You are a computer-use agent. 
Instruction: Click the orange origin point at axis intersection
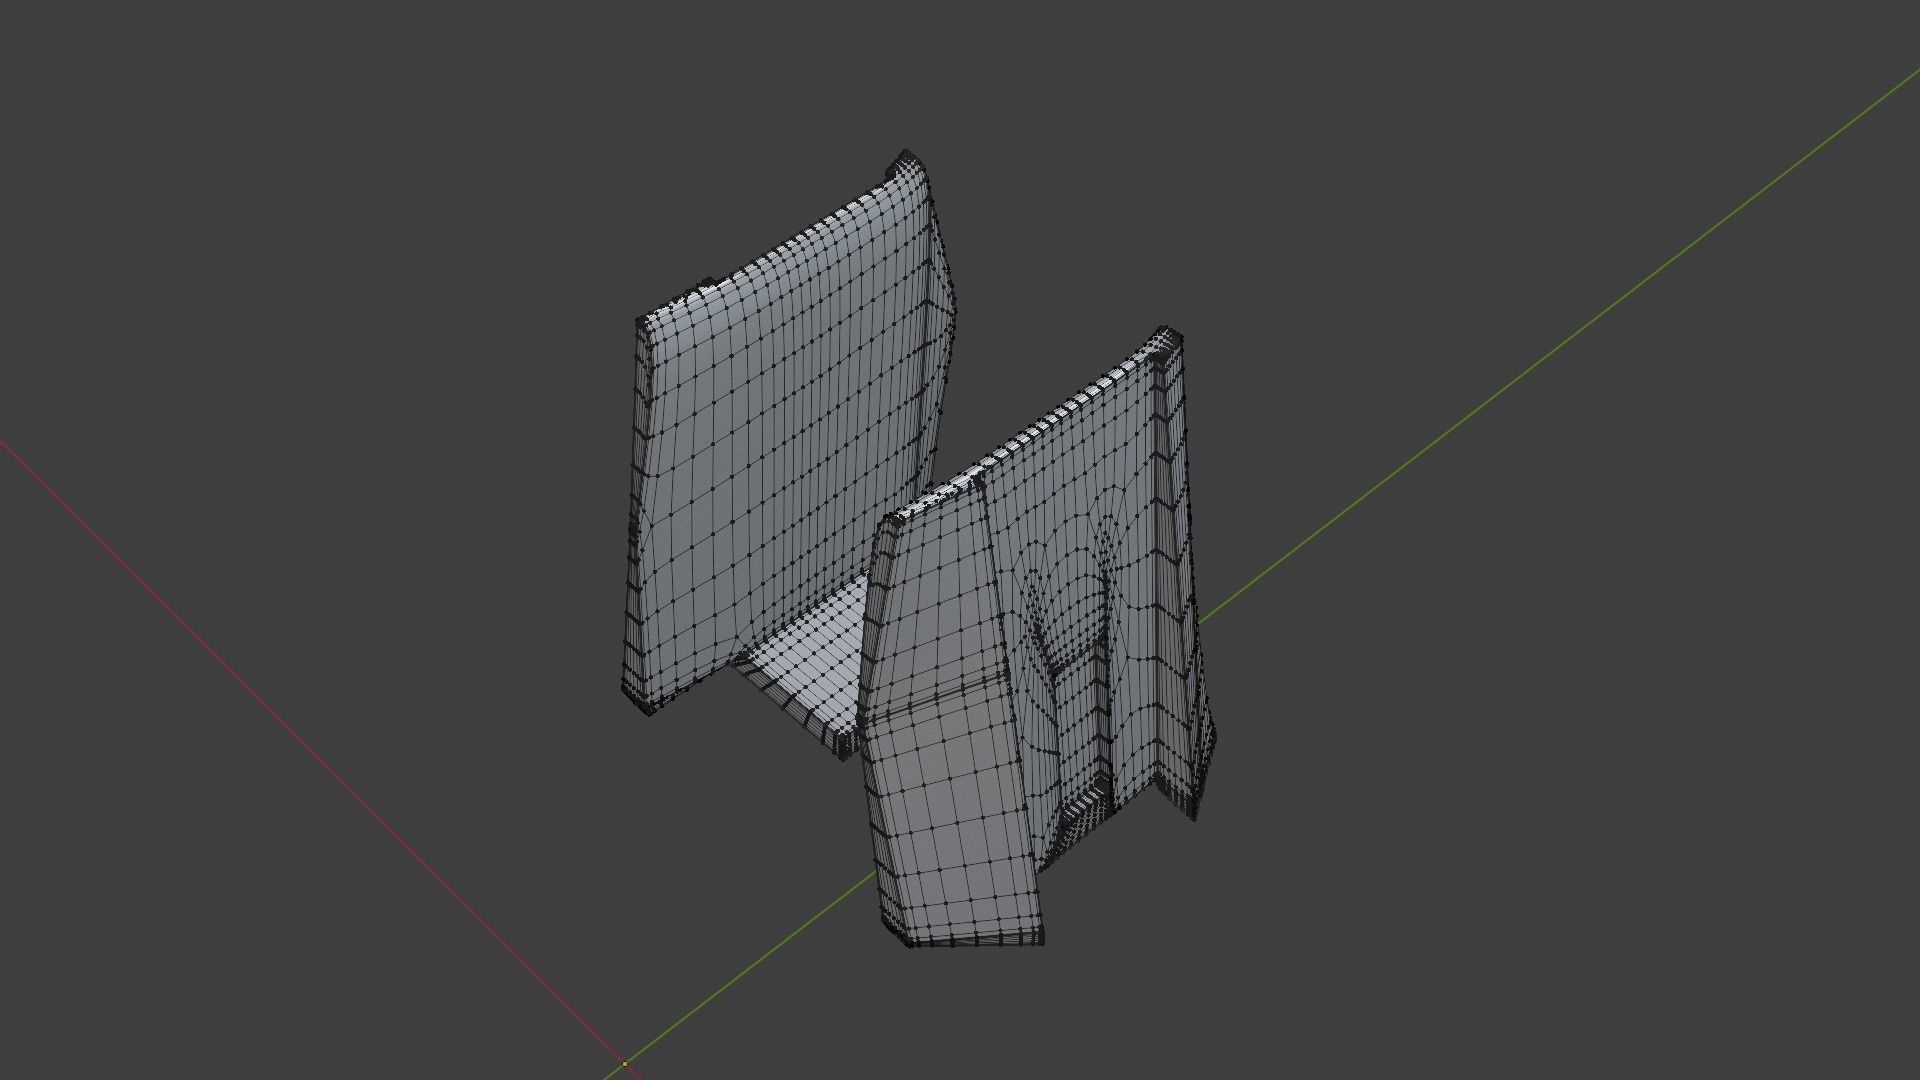click(625, 1064)
